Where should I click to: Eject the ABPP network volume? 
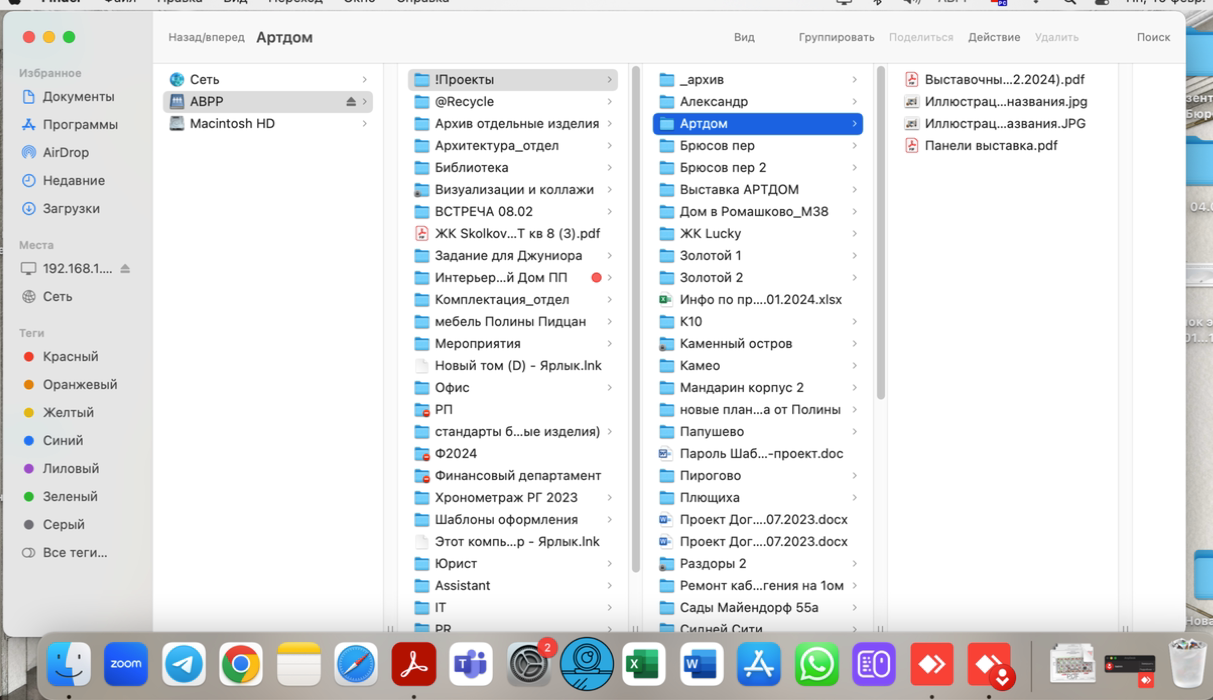(x=351, y=102)
